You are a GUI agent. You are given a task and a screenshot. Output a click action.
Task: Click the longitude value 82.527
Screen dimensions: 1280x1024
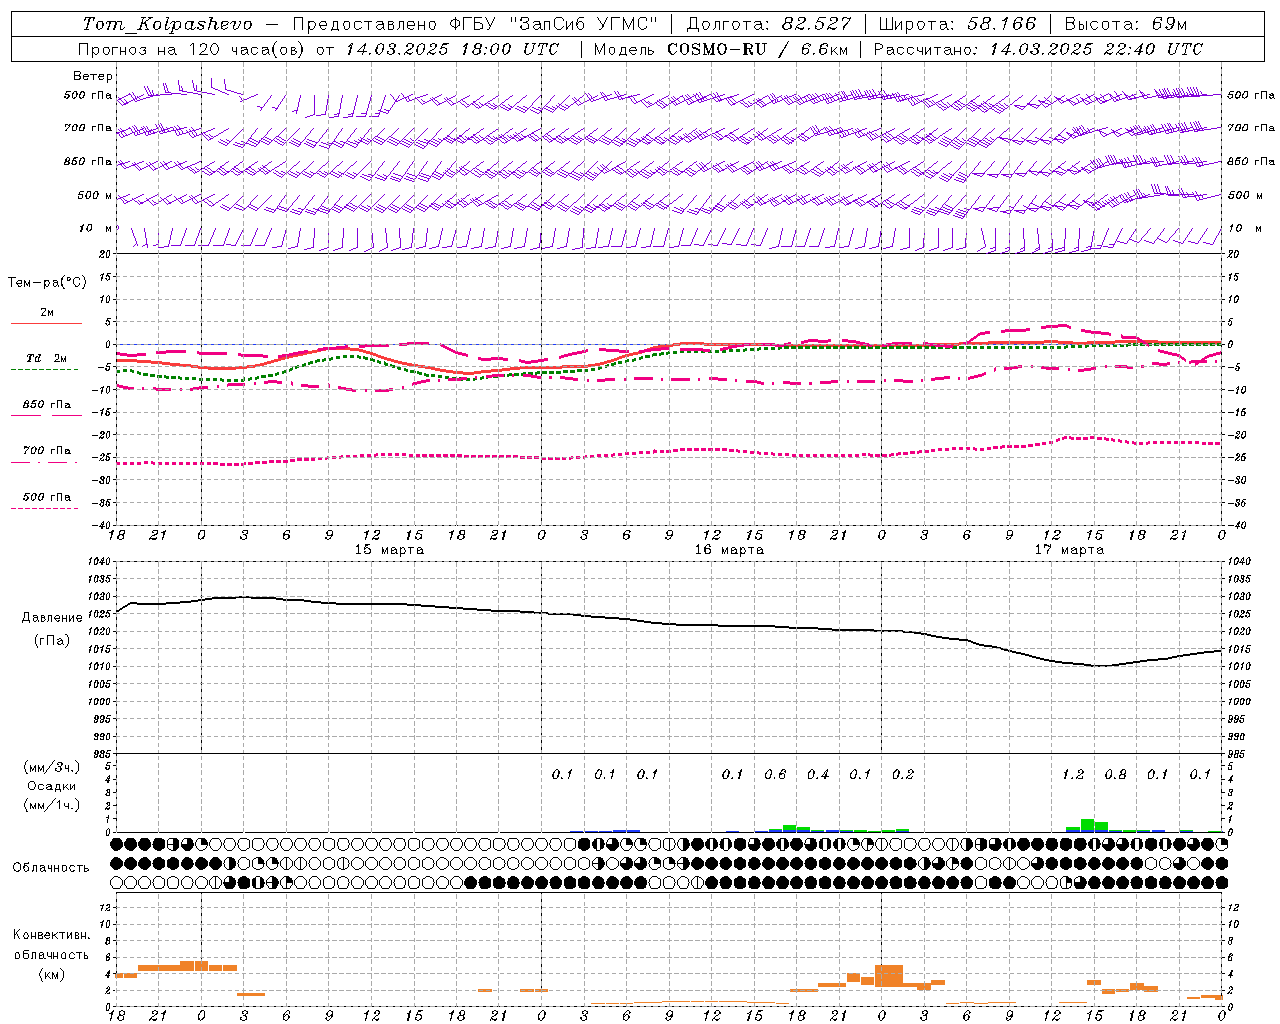tap(817, 24)
